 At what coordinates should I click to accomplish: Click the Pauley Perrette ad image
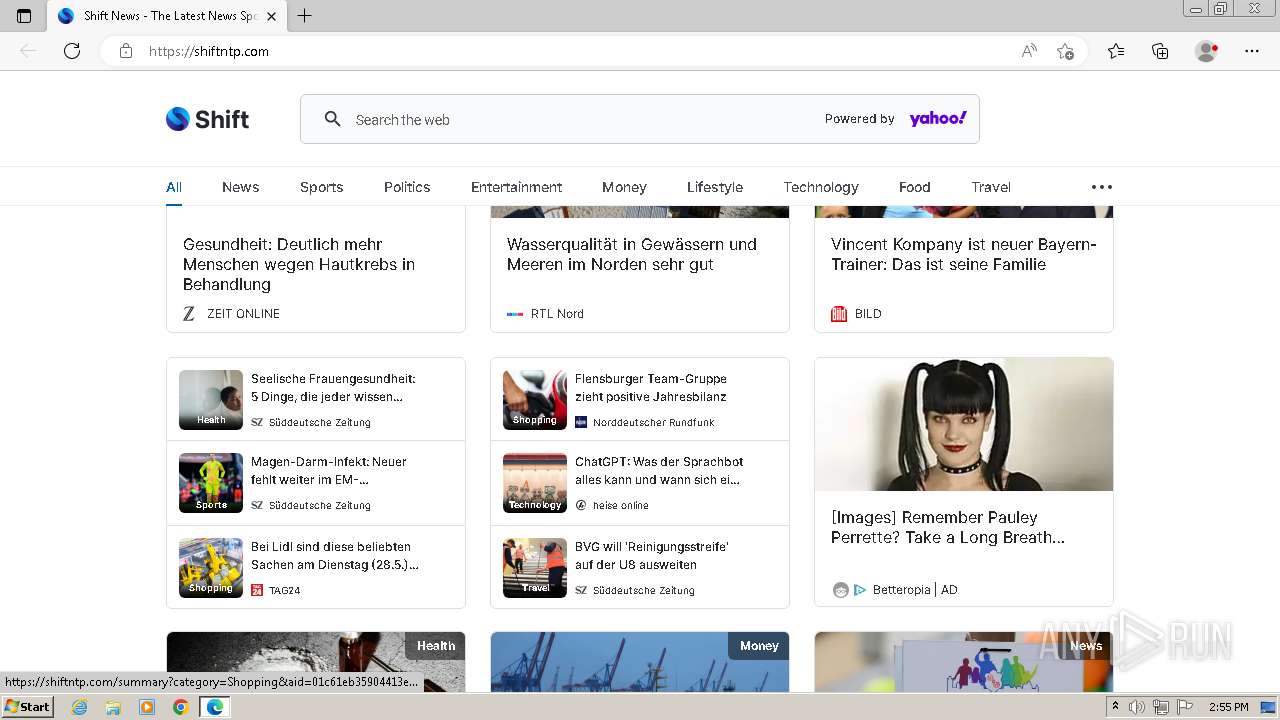click(x=964, y=424)
